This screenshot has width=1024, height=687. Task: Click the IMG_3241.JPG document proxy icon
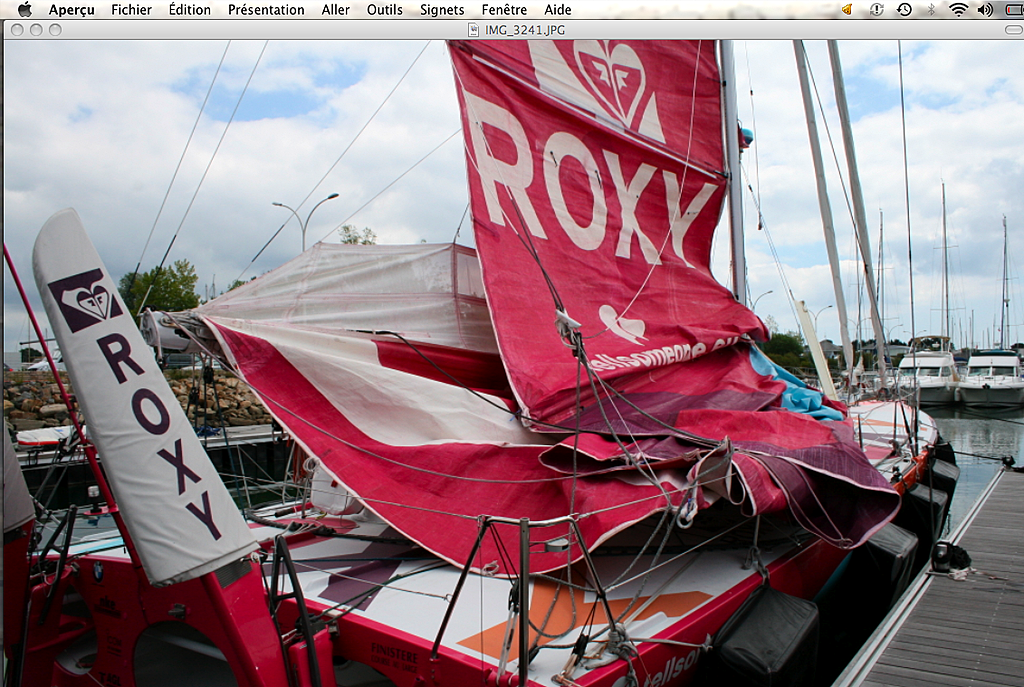[474, 29]
